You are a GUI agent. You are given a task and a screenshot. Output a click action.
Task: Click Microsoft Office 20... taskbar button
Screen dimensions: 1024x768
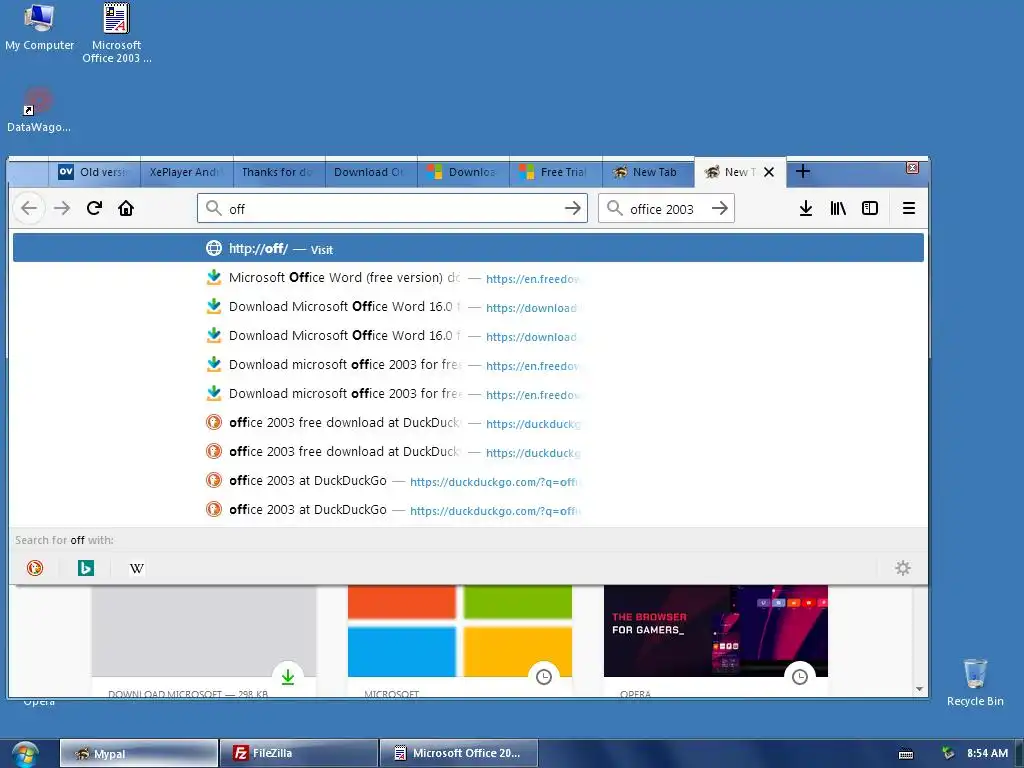point(459,754)
